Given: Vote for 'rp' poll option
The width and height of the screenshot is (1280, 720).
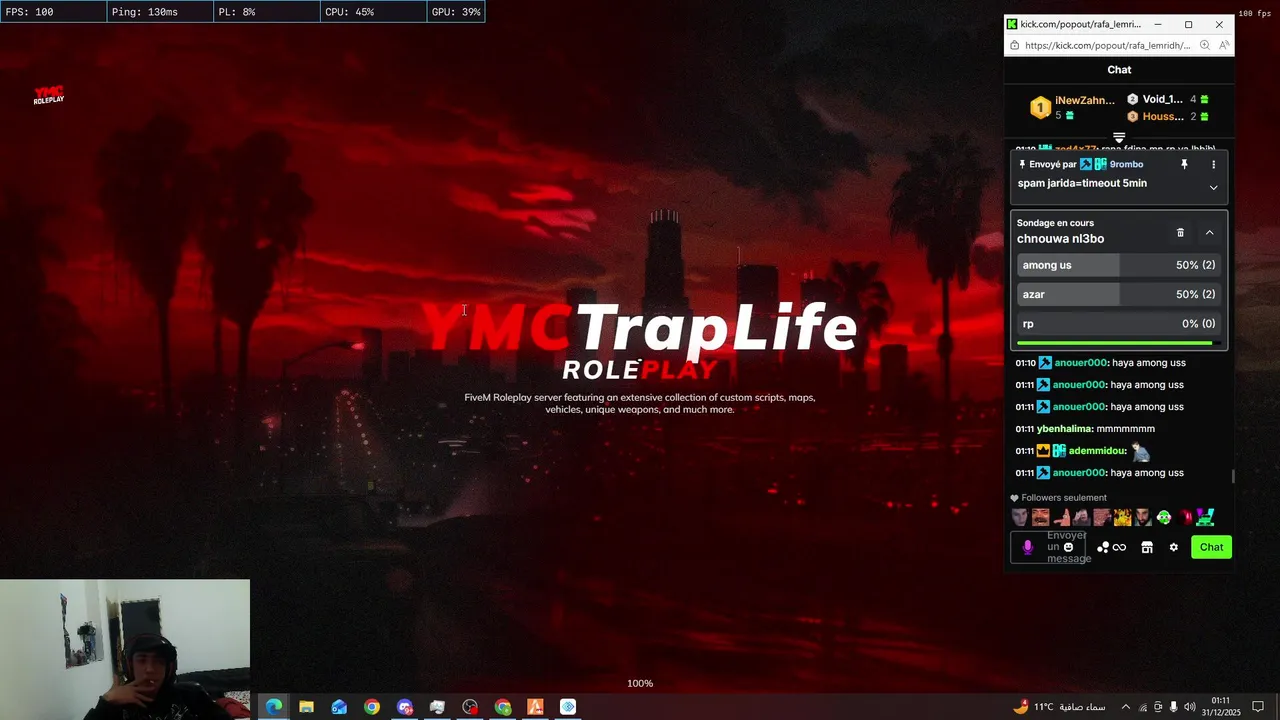Looking at the screenshot, I should coord(1119,324).
